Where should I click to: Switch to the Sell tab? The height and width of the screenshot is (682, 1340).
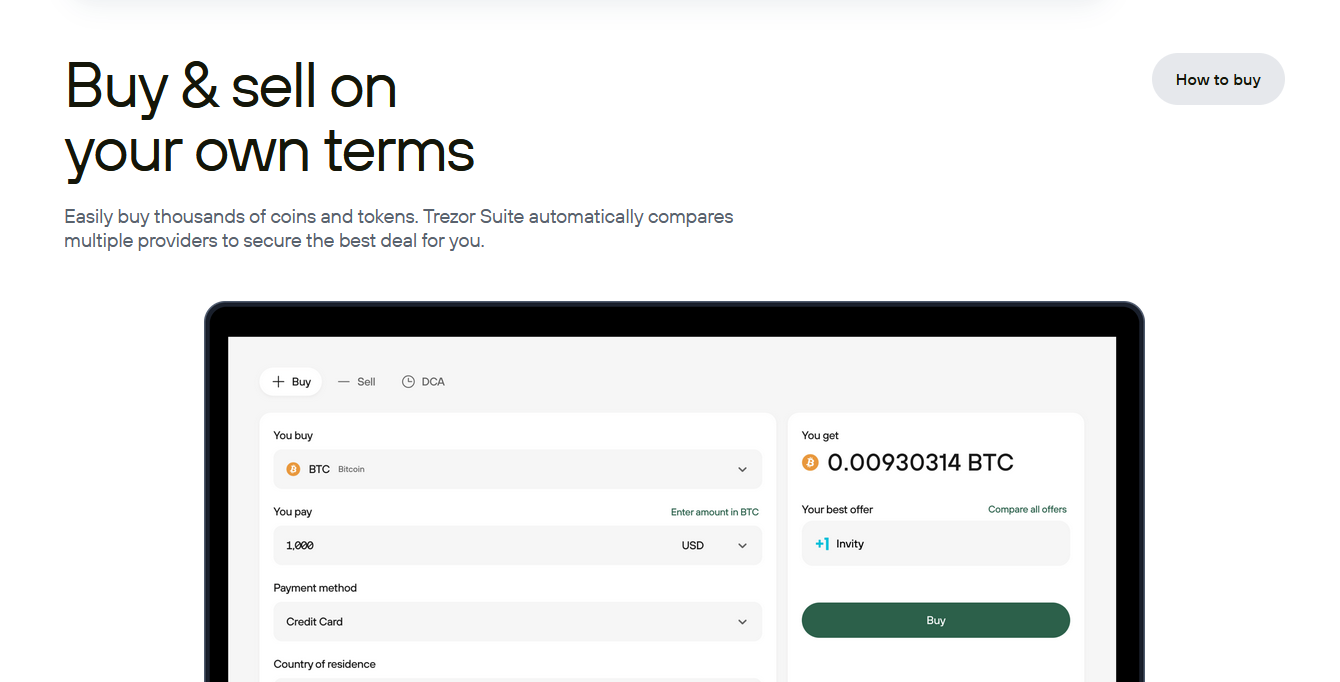(357, 382)
